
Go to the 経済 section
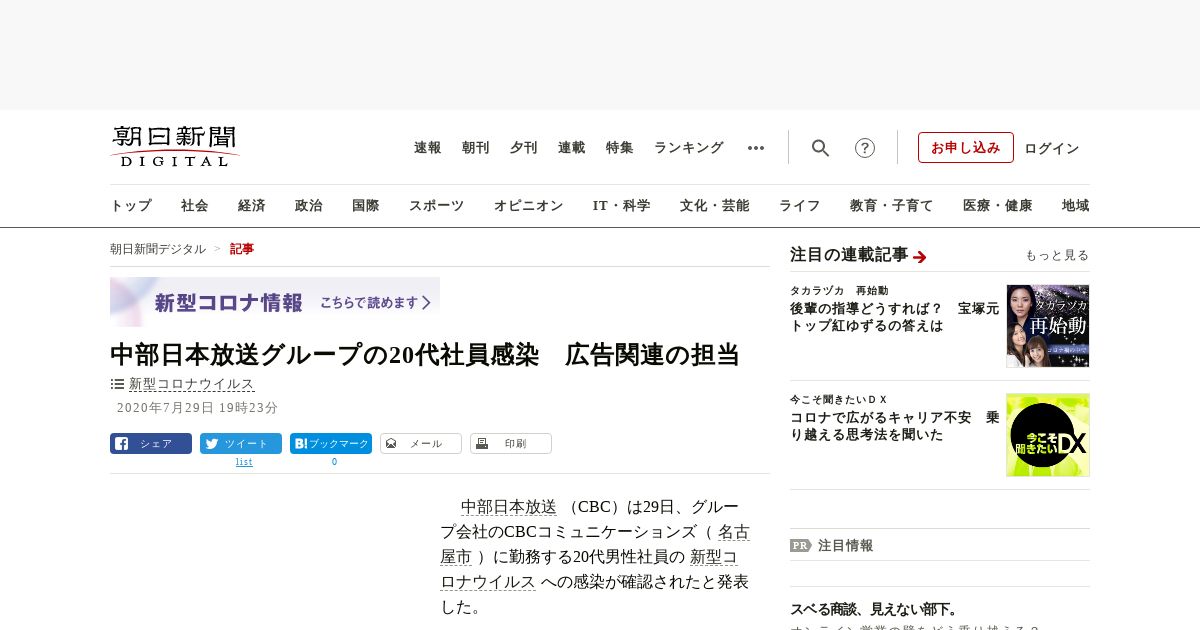(252, 206)
